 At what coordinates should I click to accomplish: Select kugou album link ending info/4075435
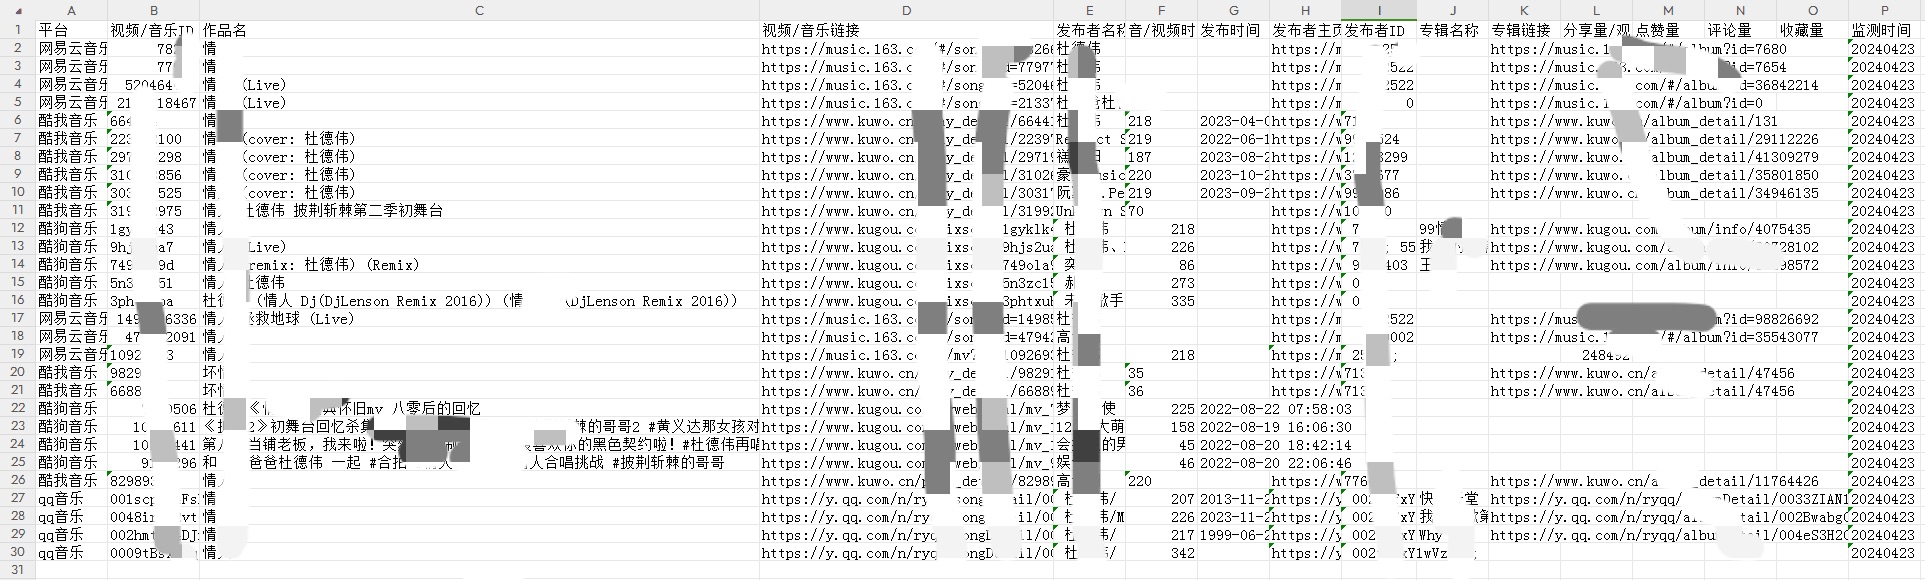point(1650,228)
